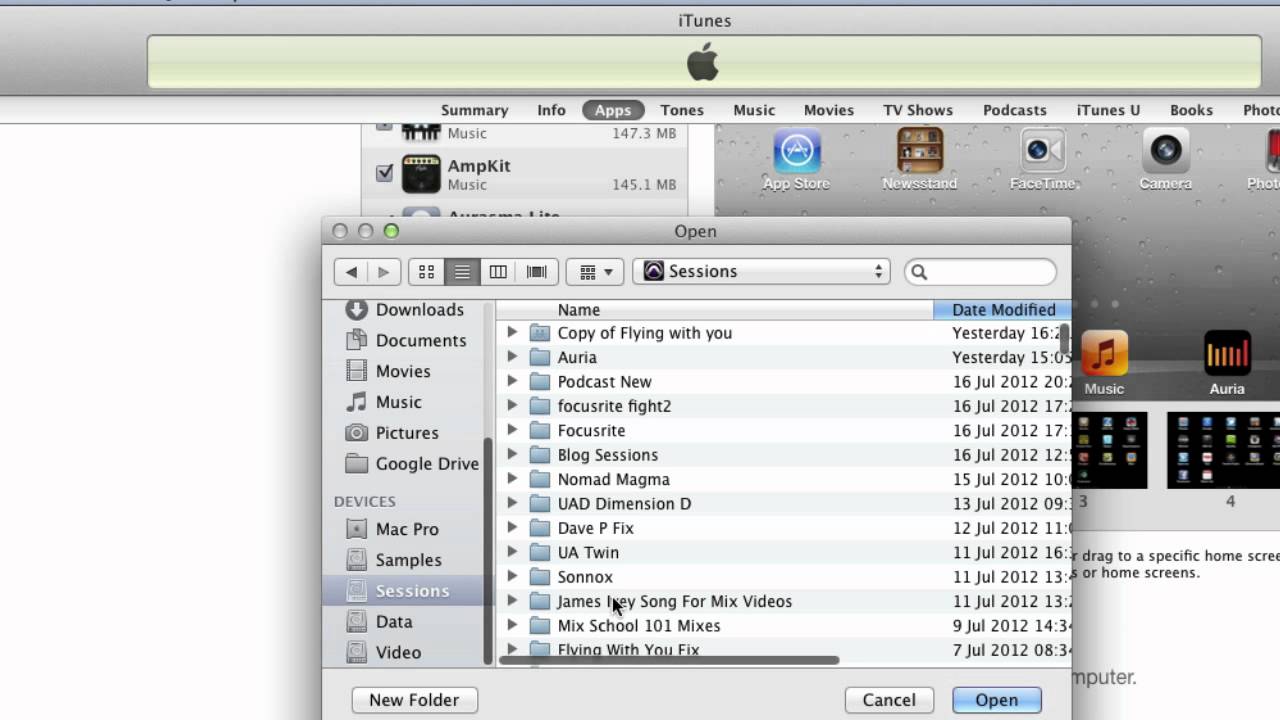Cancel the Open dialog
Screen dimensions: 1280x720
tap(889, 700)
